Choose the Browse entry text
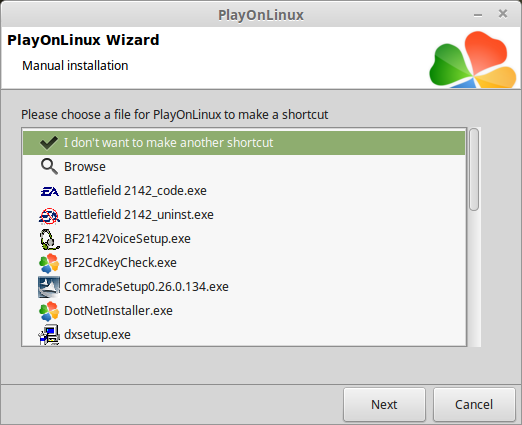Image resolution: width=522 pixels, height=425 pixels. click(x=85, y=167)
